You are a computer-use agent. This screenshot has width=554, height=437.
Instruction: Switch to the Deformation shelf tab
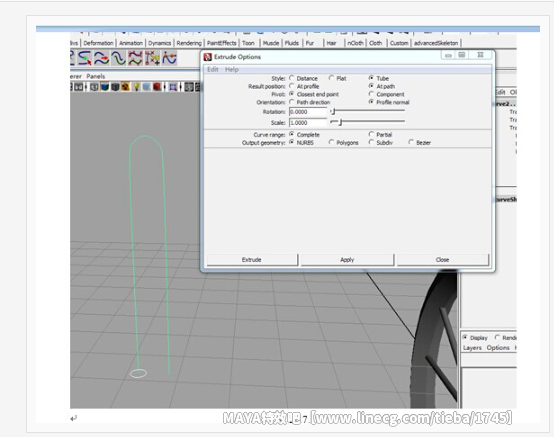(x=98, y=43)
